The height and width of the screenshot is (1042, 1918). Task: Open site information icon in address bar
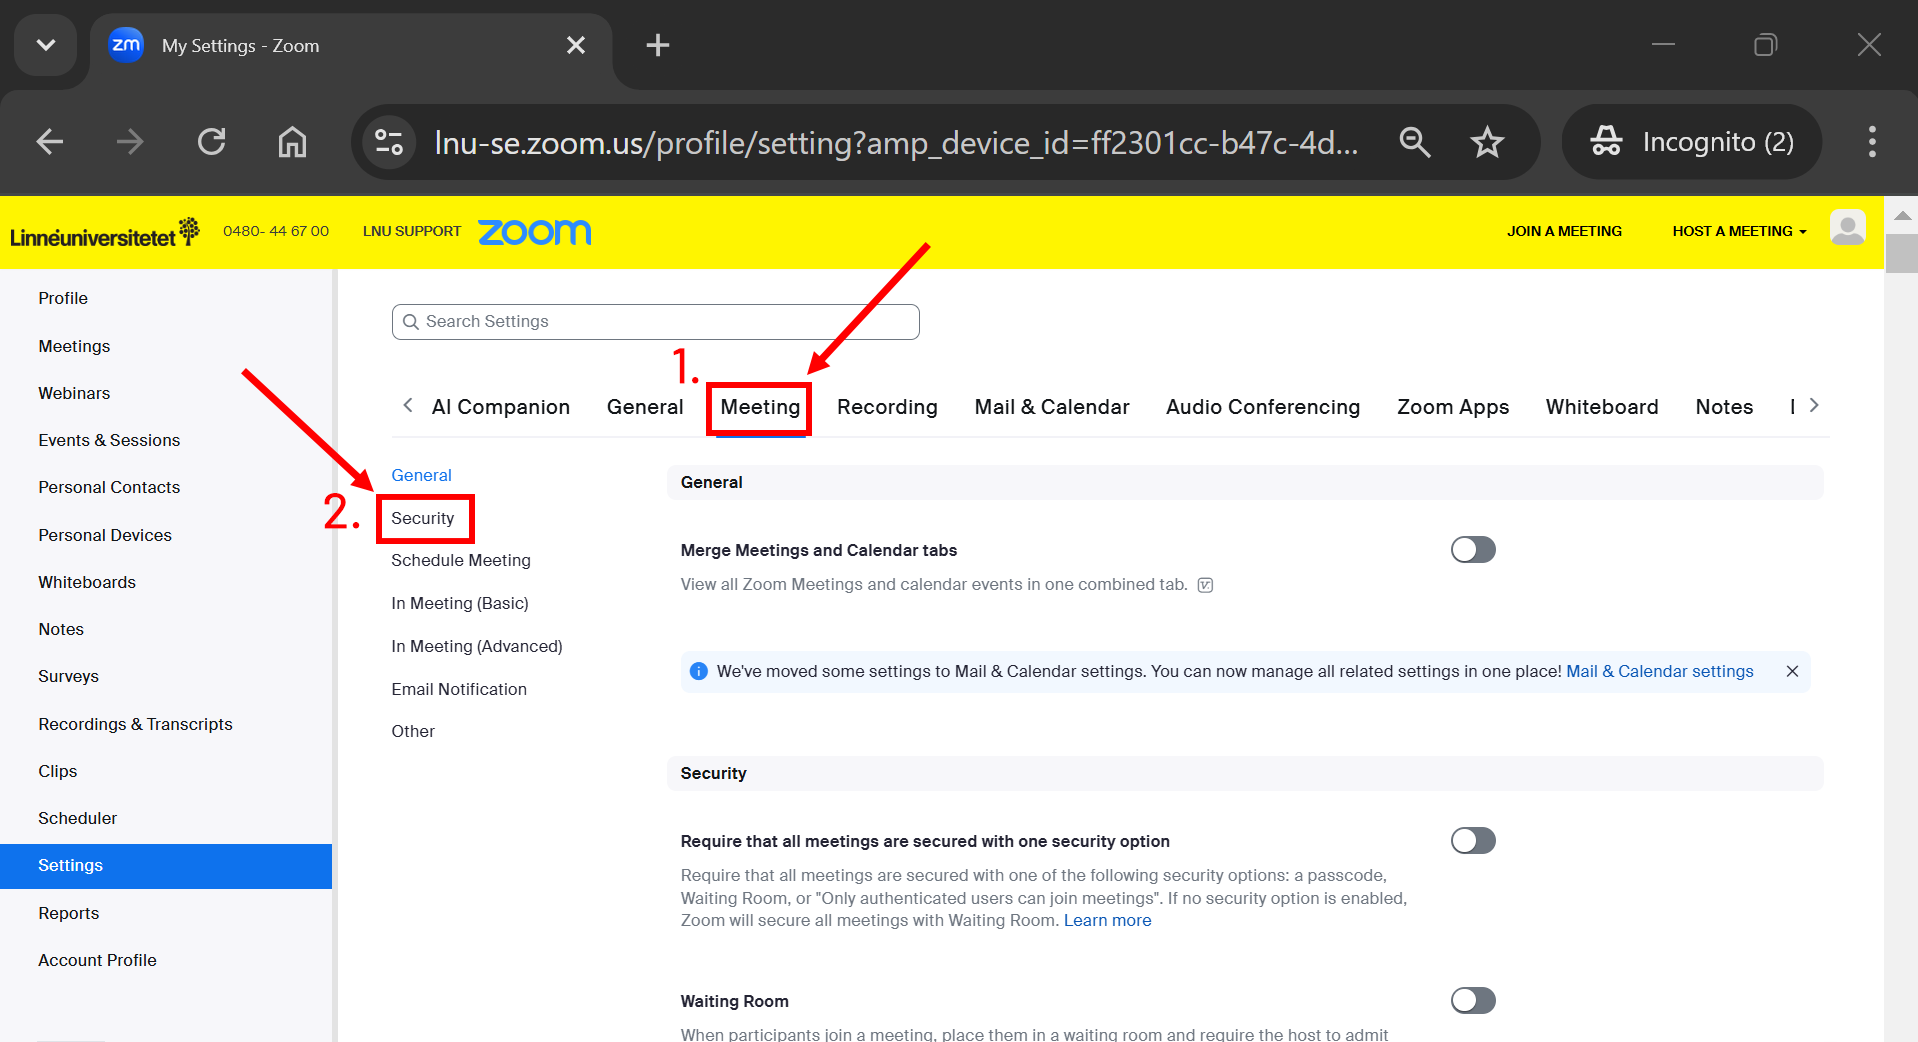tap(389, 142)
